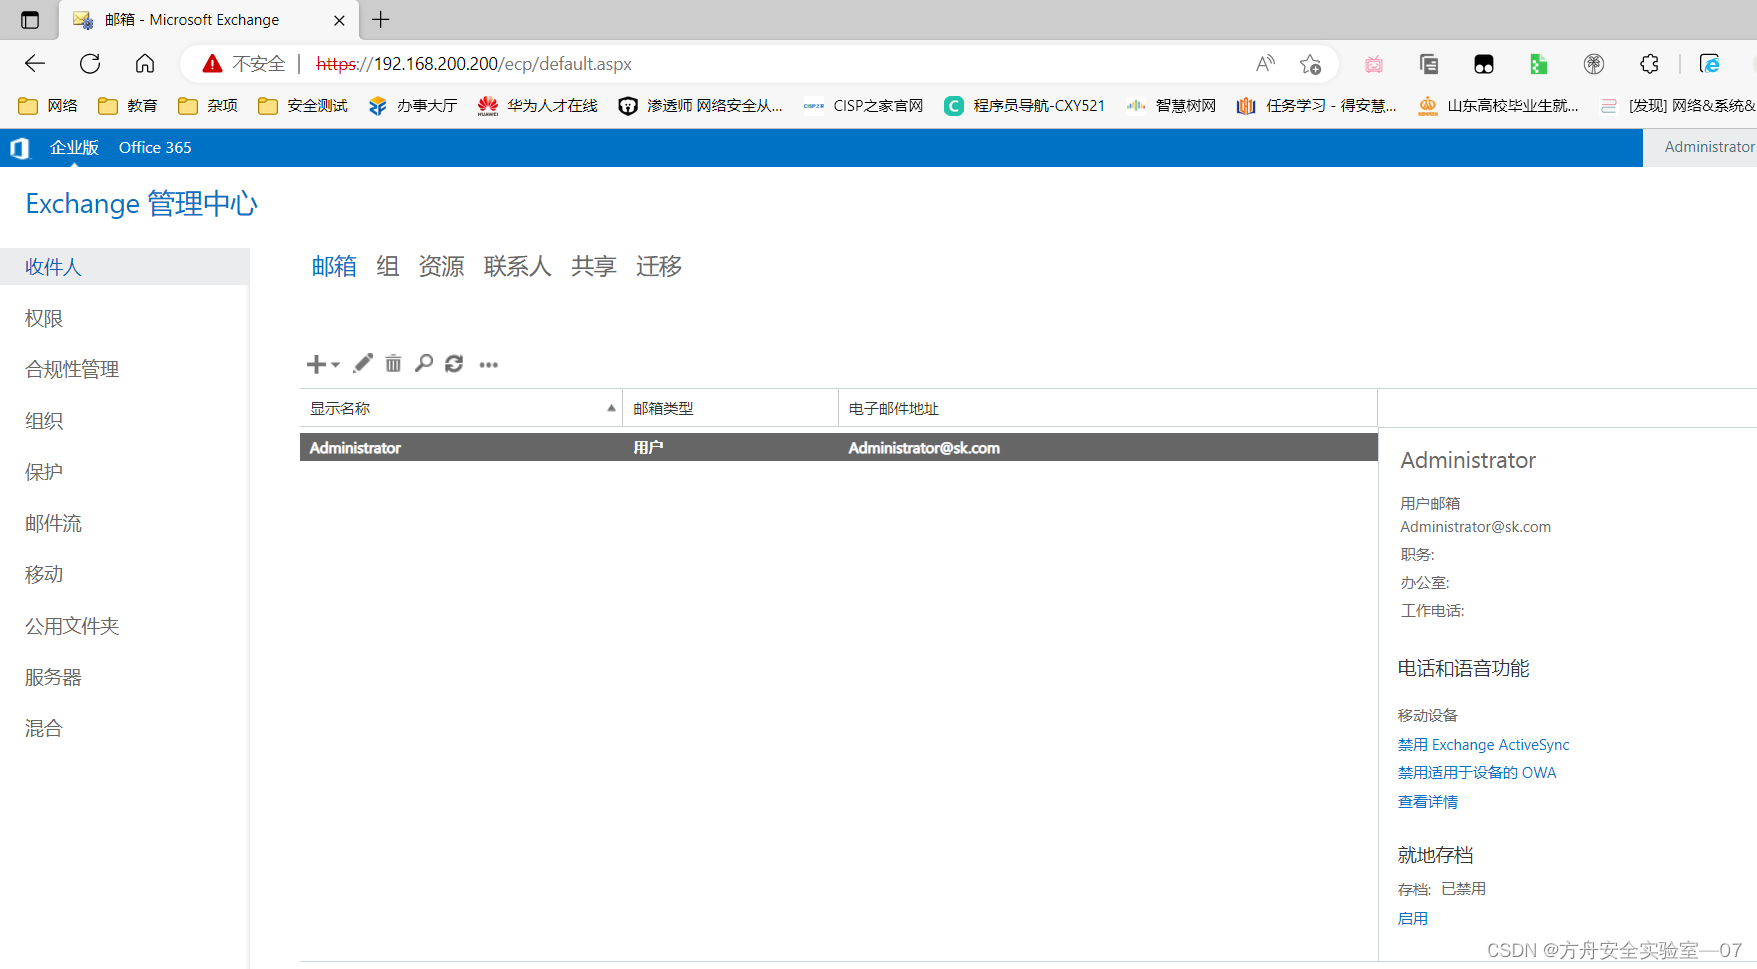Open the 杂项 bookmarks folder
Screen dimensions: 1757x969
click(208, 106)
